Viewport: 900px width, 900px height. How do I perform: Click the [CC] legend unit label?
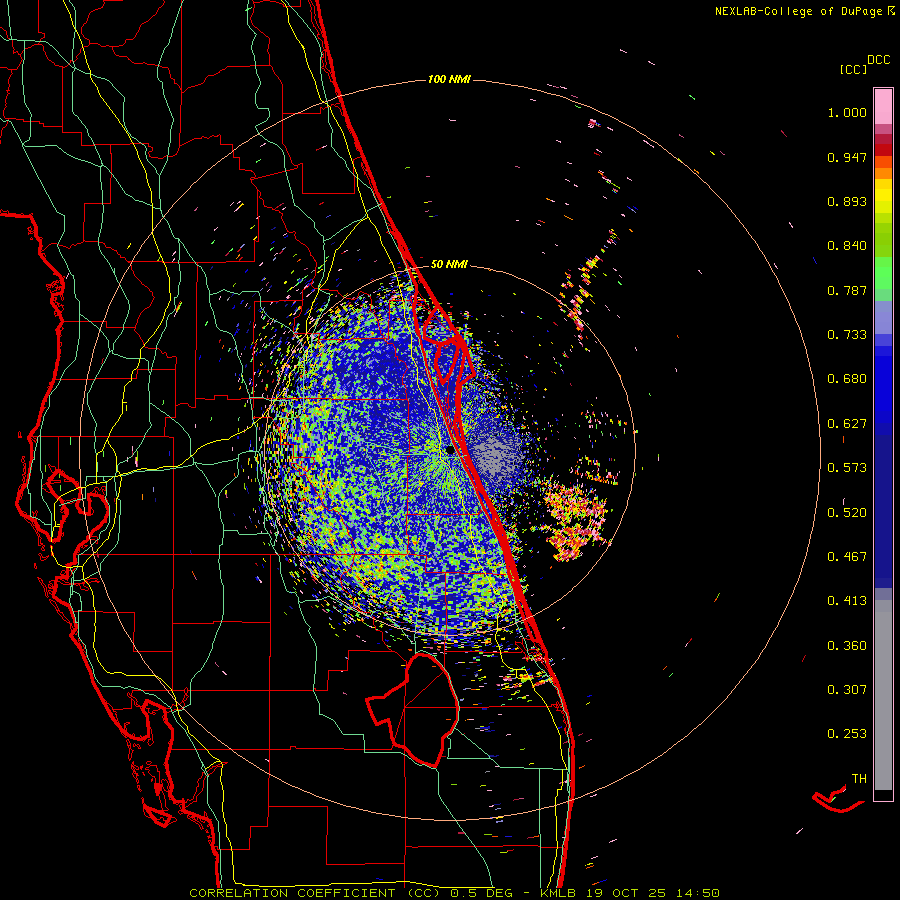tap(853, 69)
